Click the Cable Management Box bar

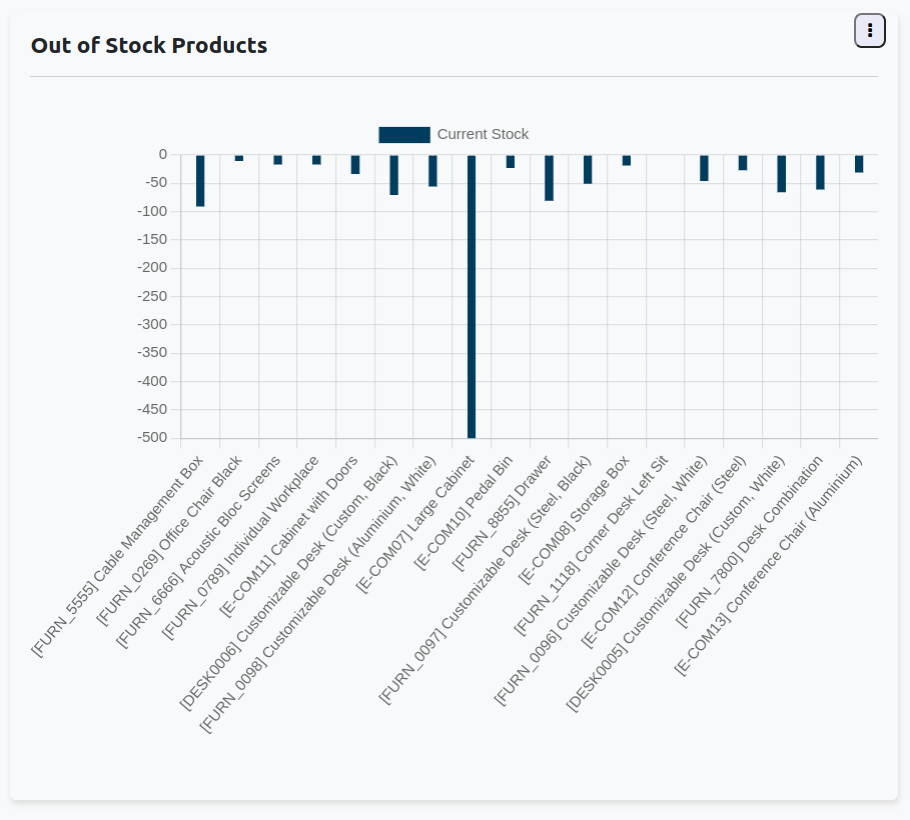(x=200, y=181)
